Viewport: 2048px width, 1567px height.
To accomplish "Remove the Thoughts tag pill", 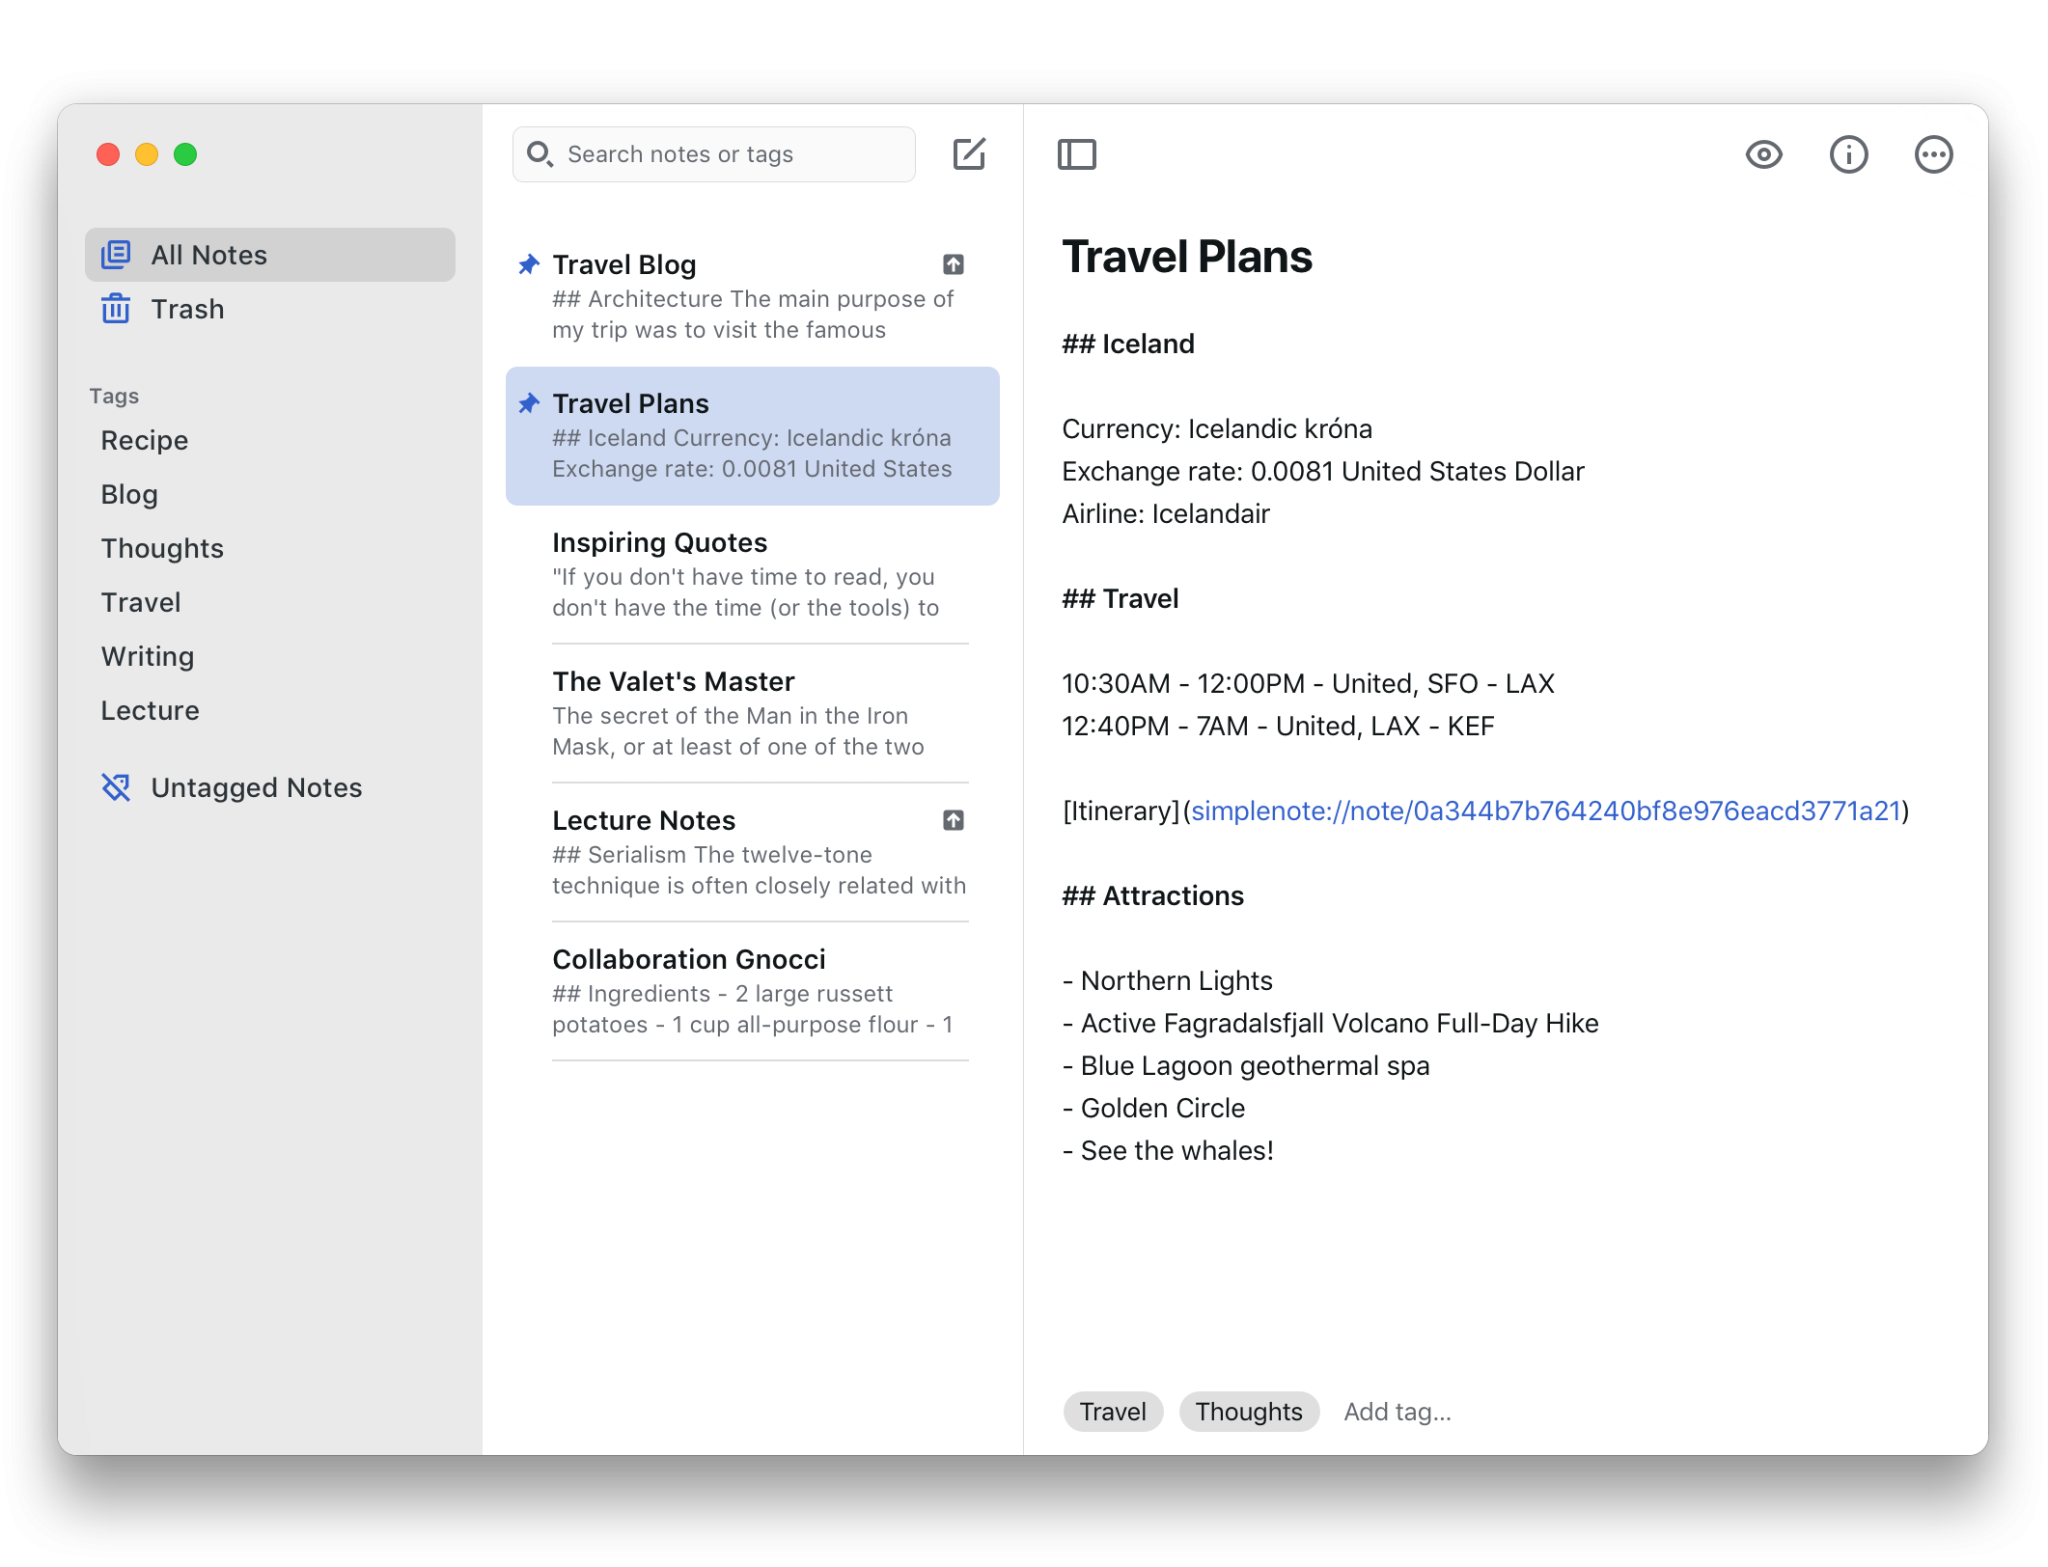I will [1248, 1411].
